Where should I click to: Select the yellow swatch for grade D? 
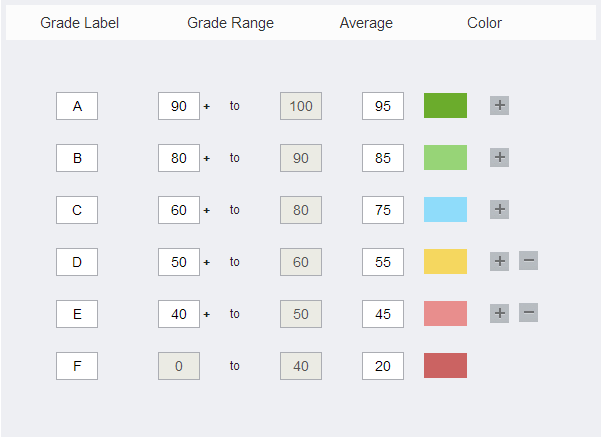[x=445, y=261]
